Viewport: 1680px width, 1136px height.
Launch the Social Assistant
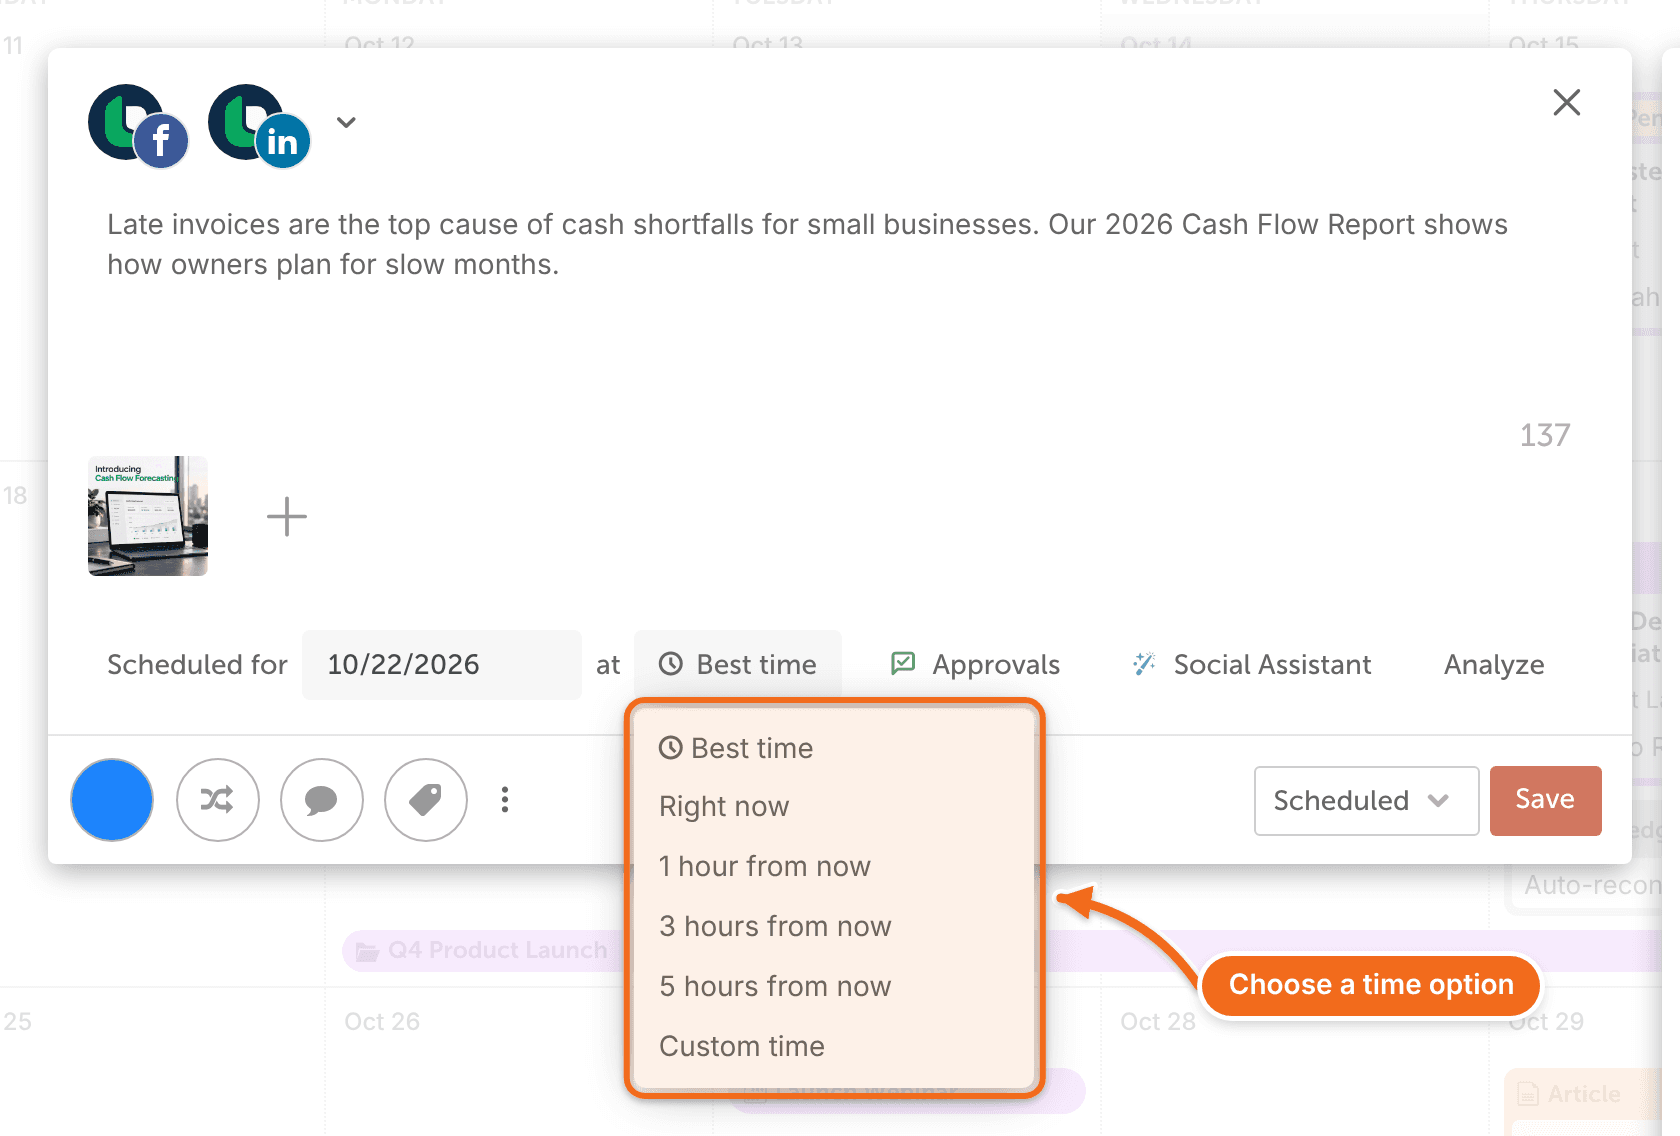(1251, 664)
